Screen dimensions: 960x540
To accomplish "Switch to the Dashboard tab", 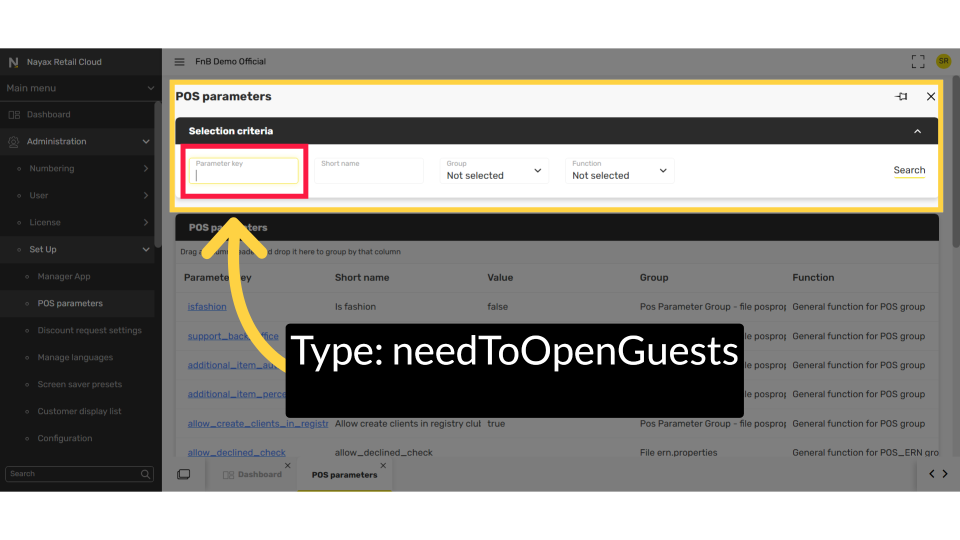I will (252, 475).
